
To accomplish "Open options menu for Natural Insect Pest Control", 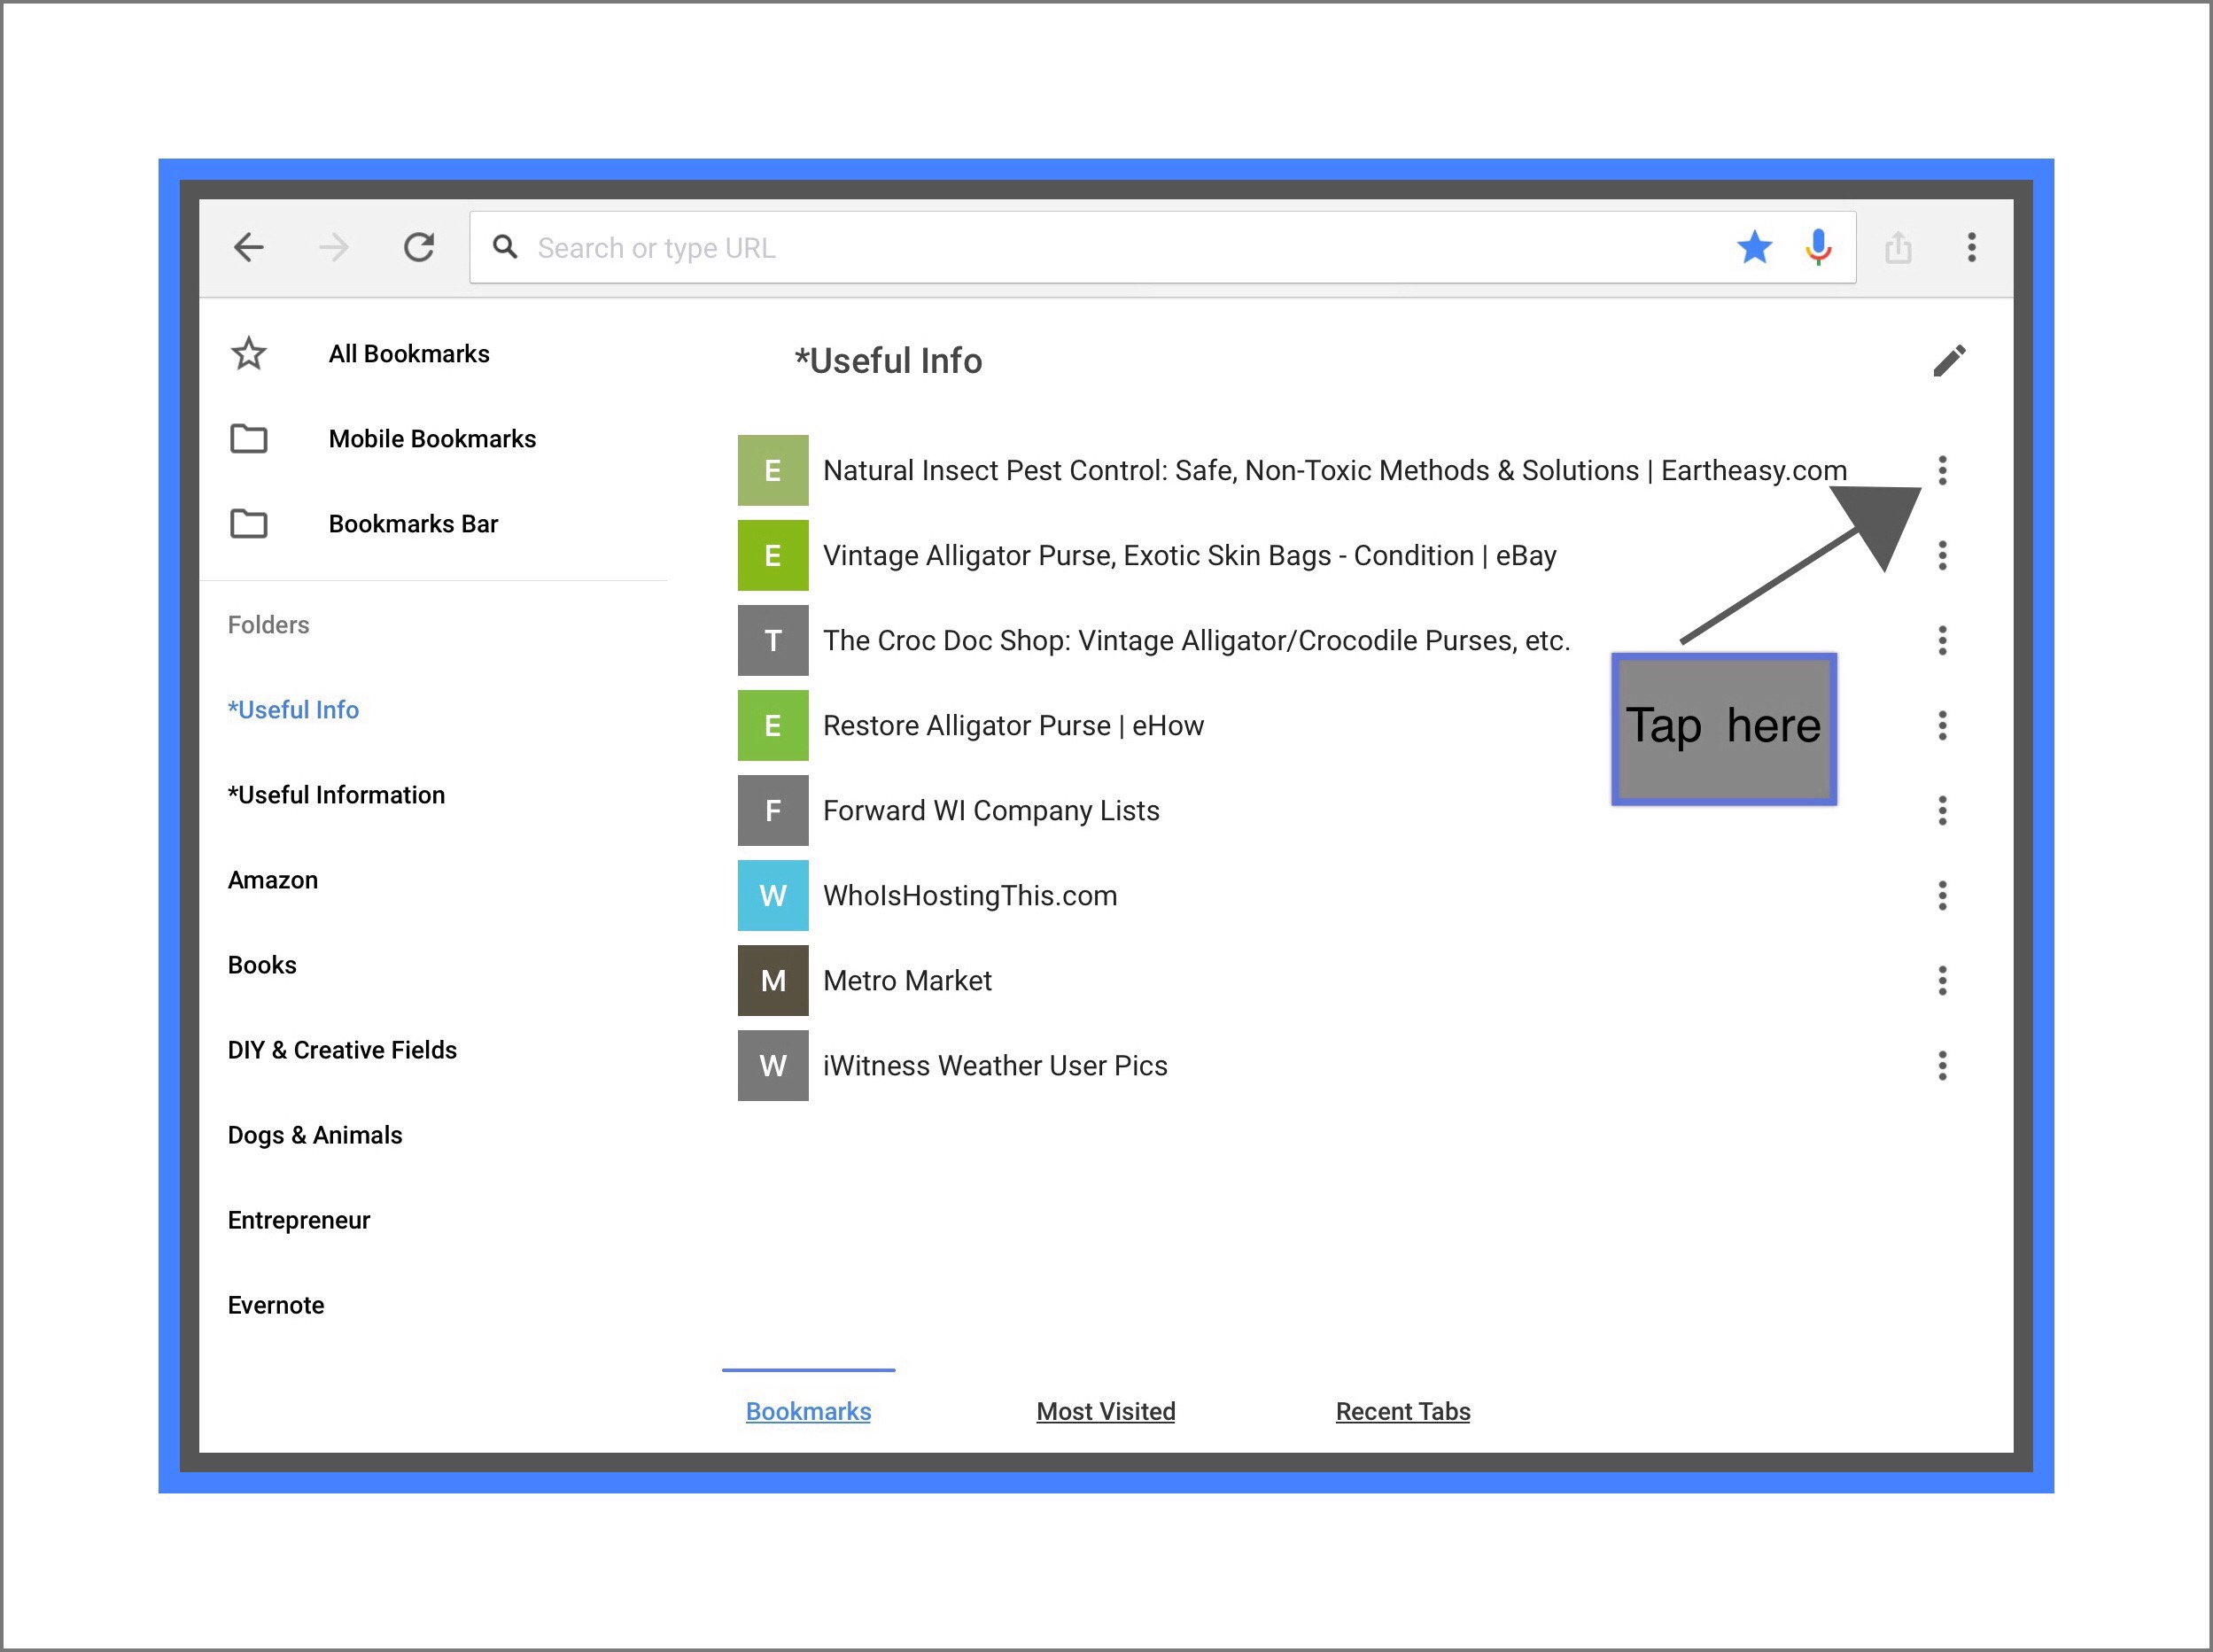I will pyautogui.click(x=1942, y=470).
